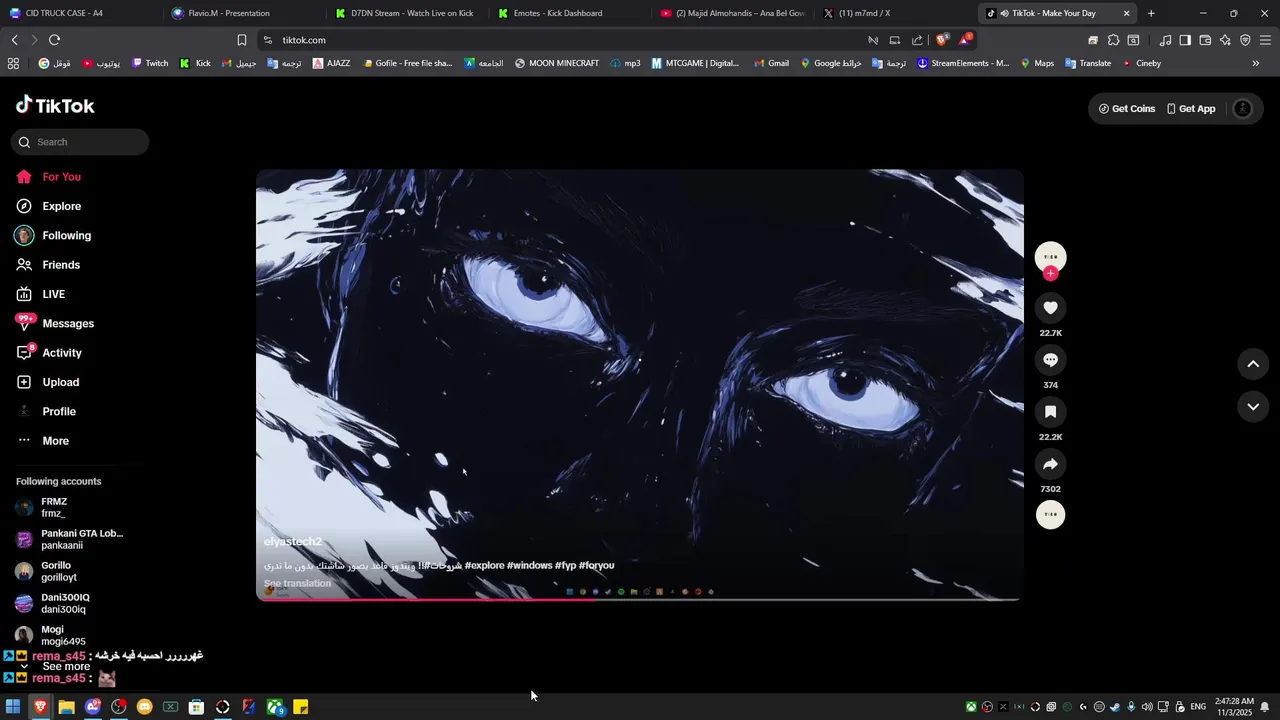This screenshot has width=1280, height=720.
Task: Open the creator's avatar beside the video
Action: 1050,257
